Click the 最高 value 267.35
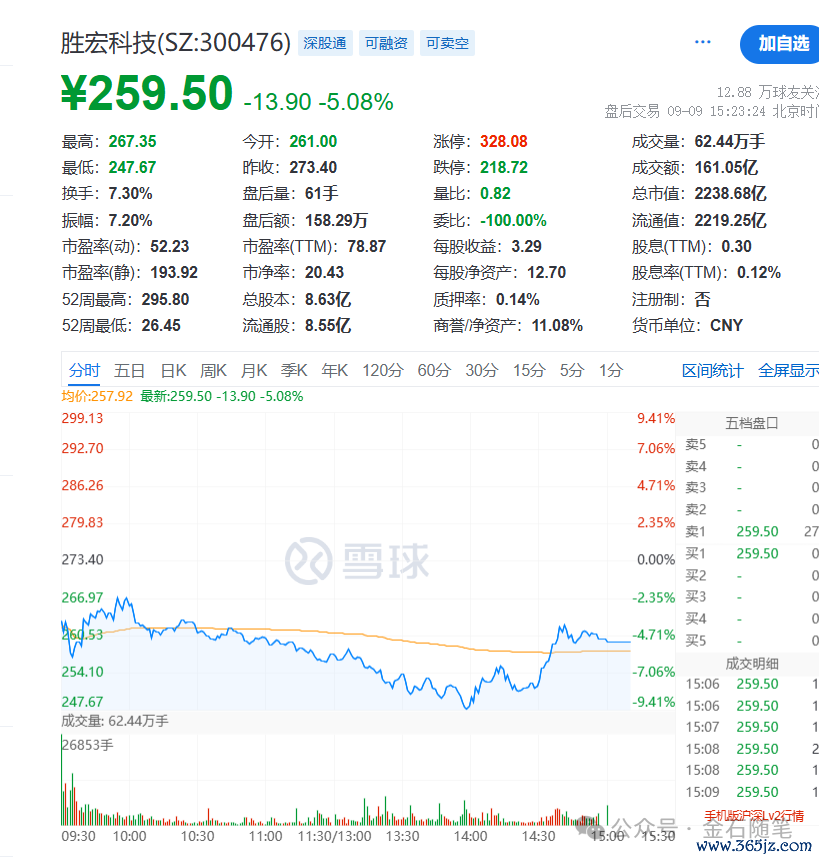 point(132,142)
